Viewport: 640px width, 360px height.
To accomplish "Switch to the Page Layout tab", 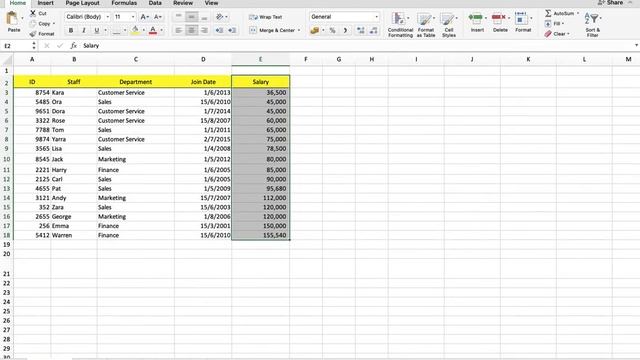I will coord(82,3).
